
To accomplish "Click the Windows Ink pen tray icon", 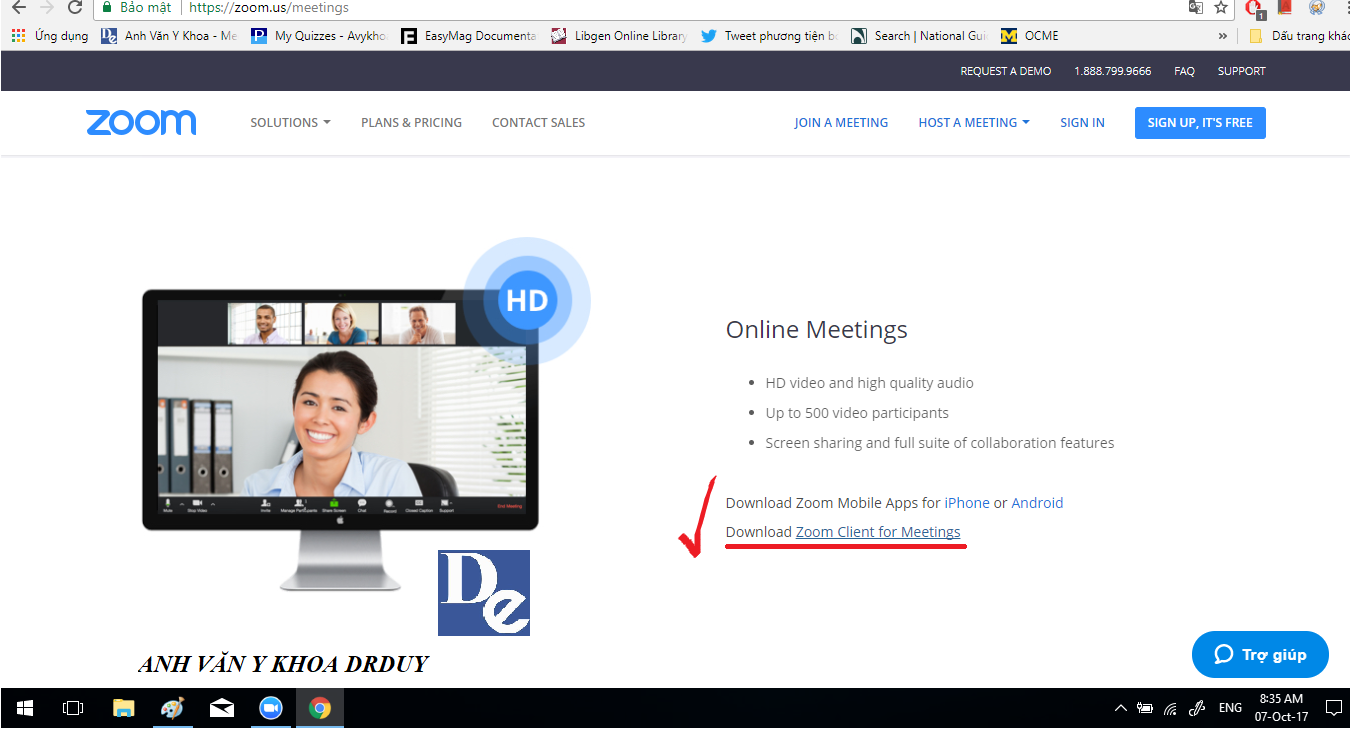I will [1197, 708].
